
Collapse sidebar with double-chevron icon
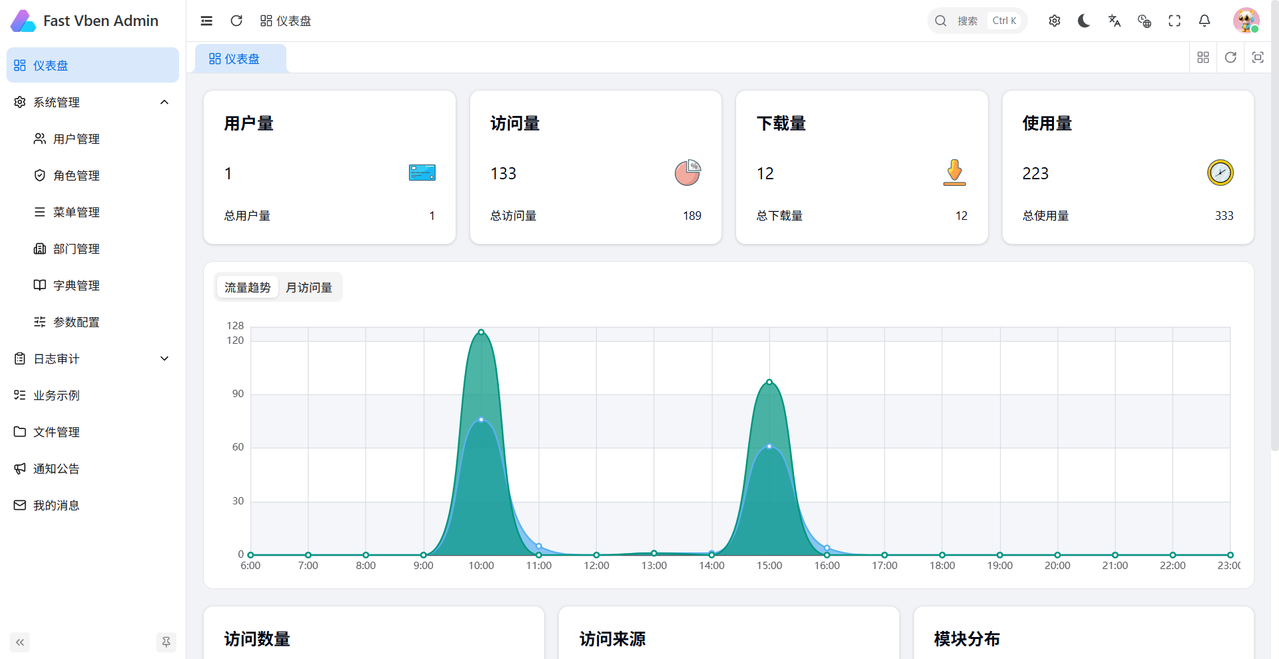pyautogui.click(x=20, y=642)
